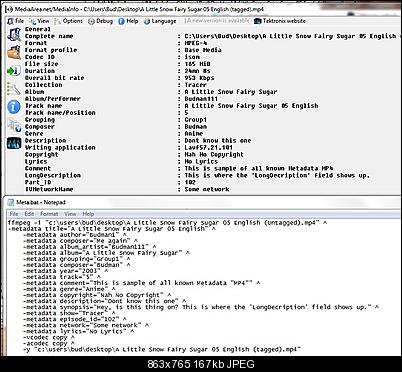Click the 'Budman111' Album/Performer value
The width and height of the screenshot is (402, 372).
(201, 99)
